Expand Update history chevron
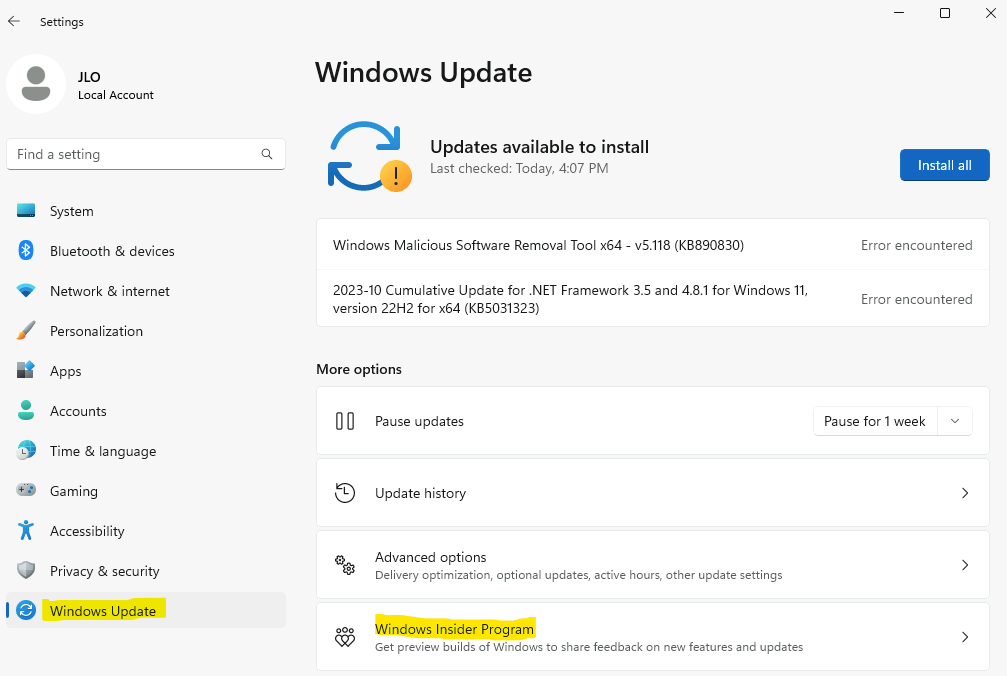Image resolution: width=1007 pixels, height=676 pixels. click(965, 493)
